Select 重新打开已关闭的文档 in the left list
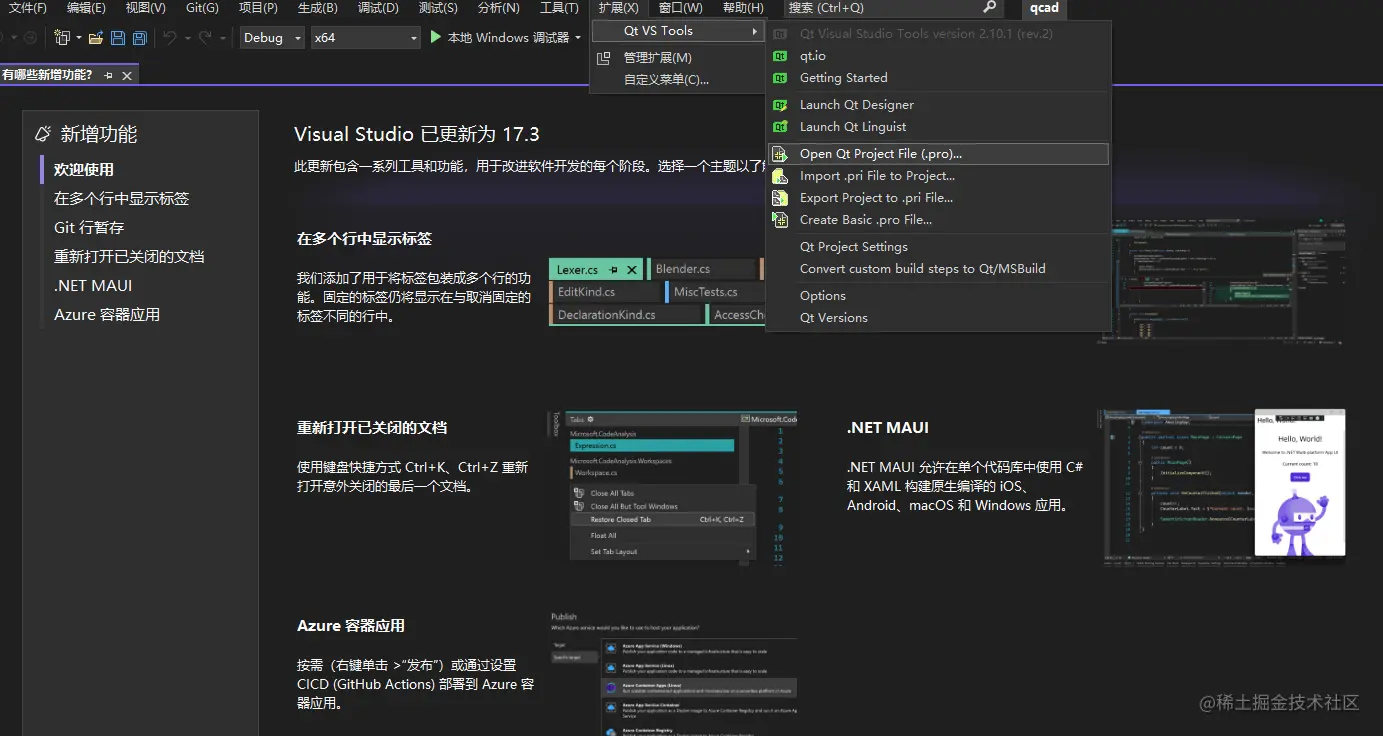Image resolution: width=1383 pixels, height=736 pixels. coord(129,257)
